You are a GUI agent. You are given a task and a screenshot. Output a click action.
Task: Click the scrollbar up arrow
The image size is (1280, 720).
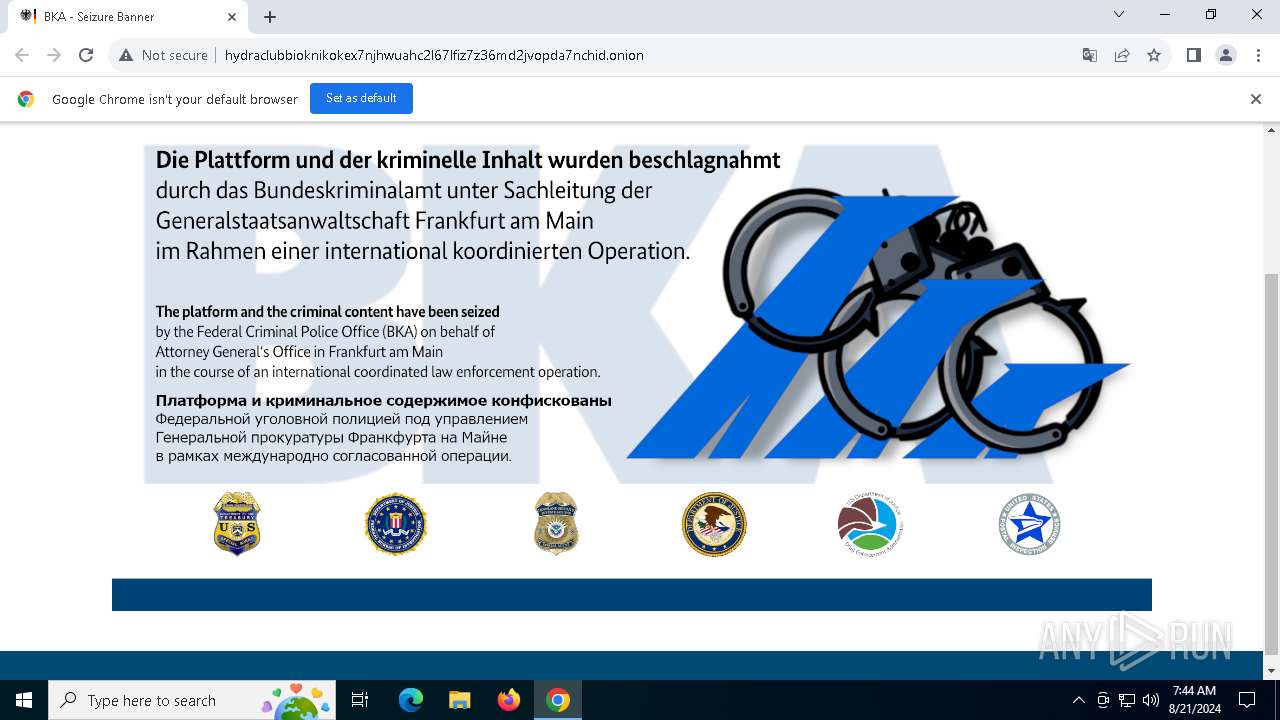(x=1271, y=131)
